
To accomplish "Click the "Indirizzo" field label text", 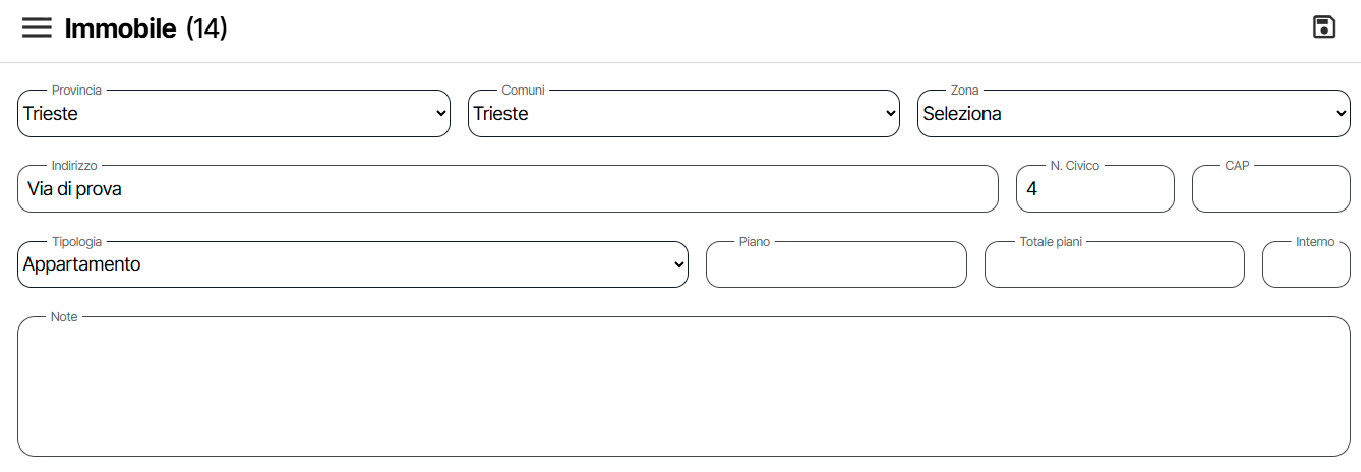I will [x=74, y=166].
